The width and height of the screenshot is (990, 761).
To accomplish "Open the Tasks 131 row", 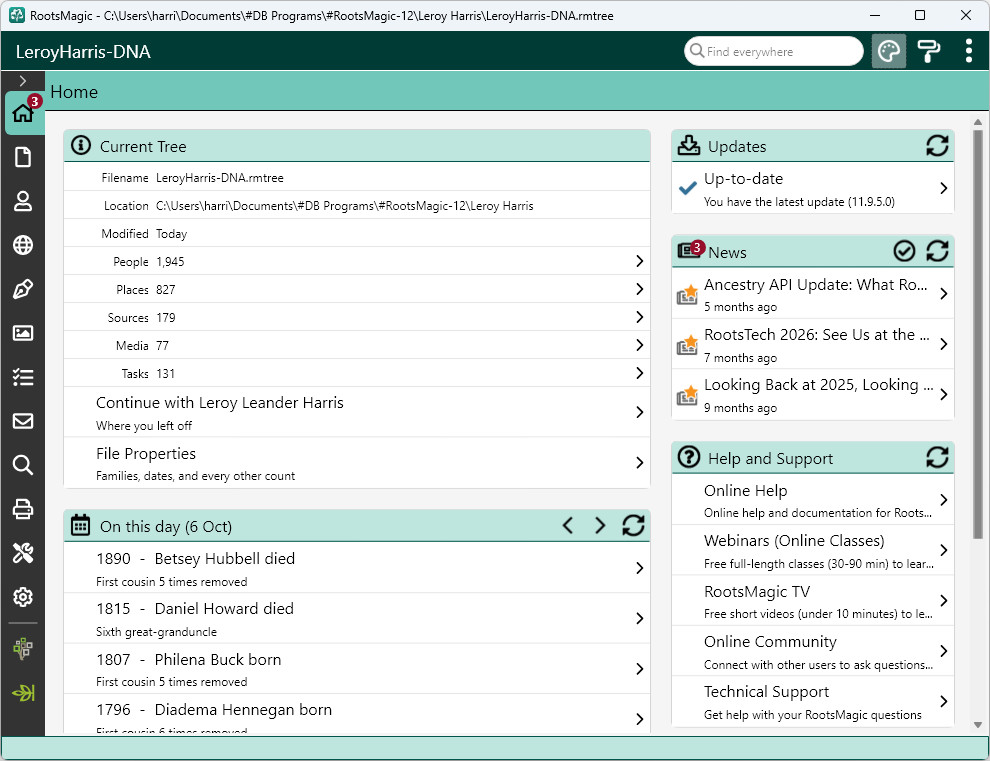I will point(357,373).
